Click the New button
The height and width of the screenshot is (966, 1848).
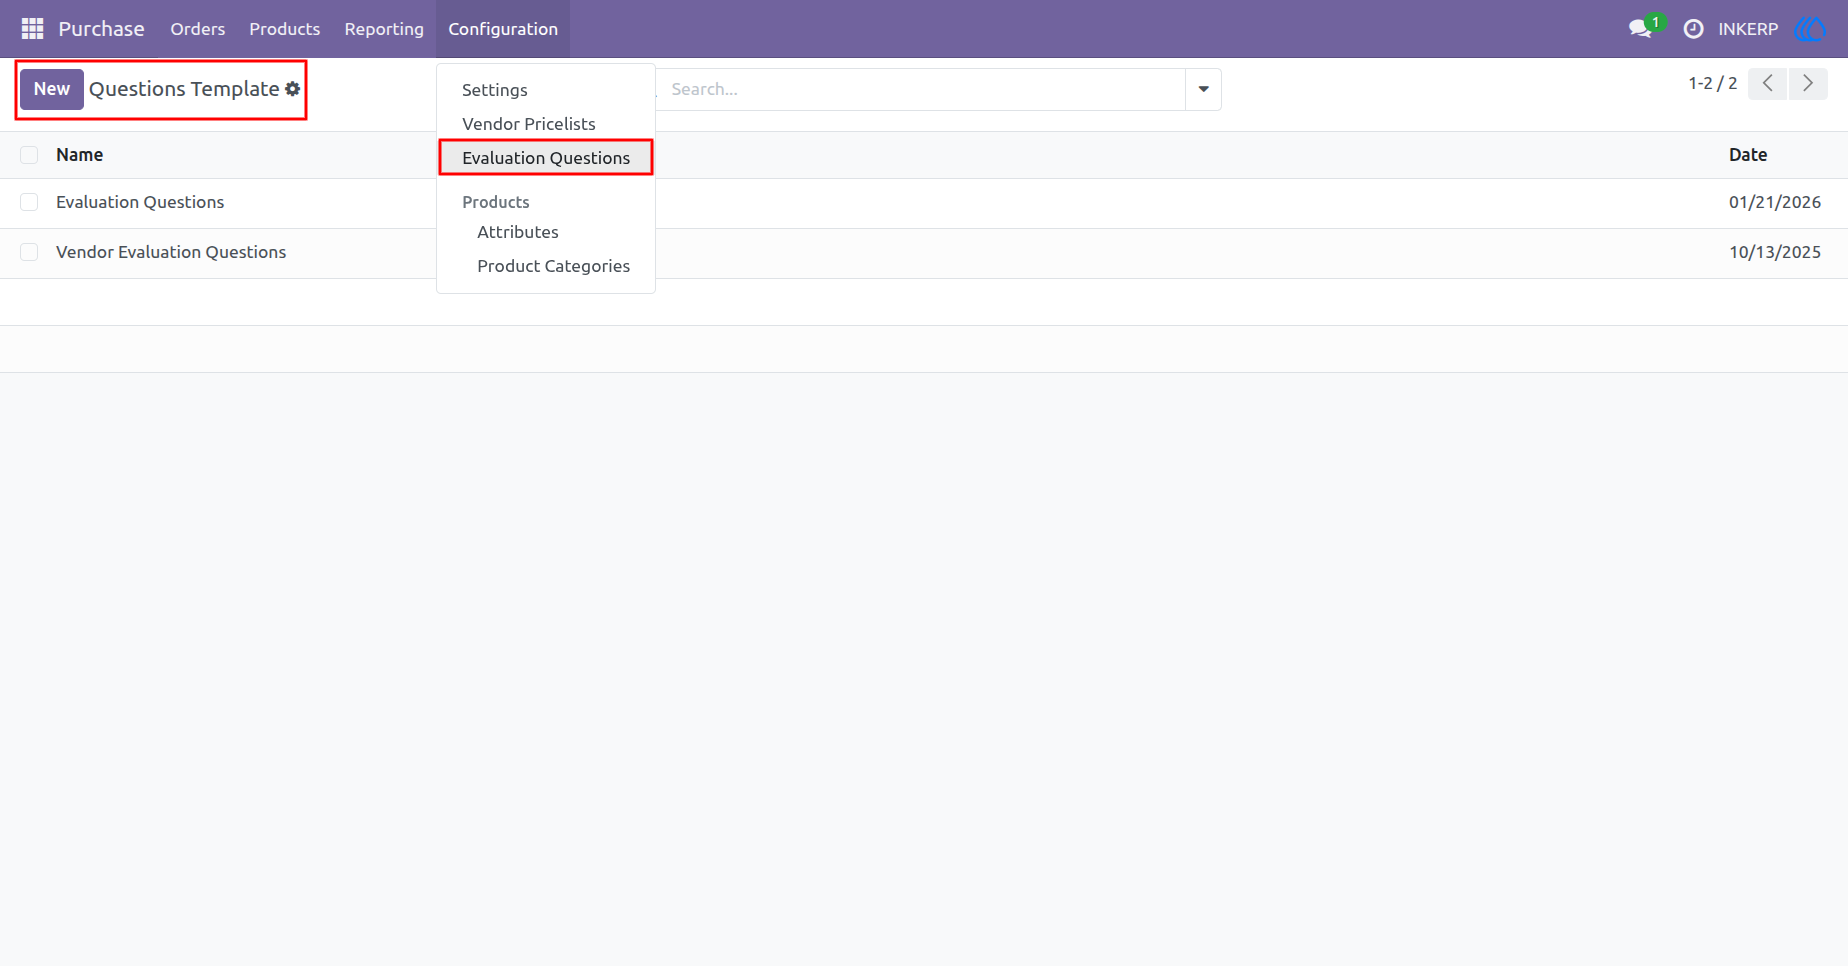pos(52,89)
